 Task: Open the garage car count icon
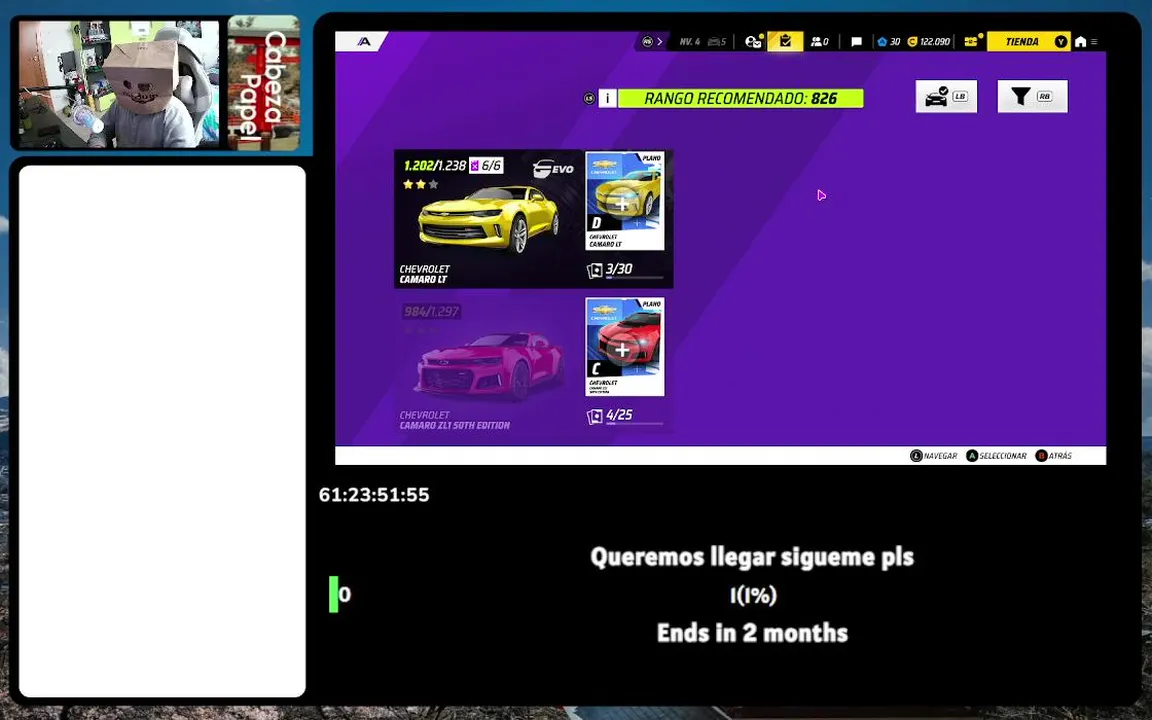pyautogui.click(x=717, y=42)
